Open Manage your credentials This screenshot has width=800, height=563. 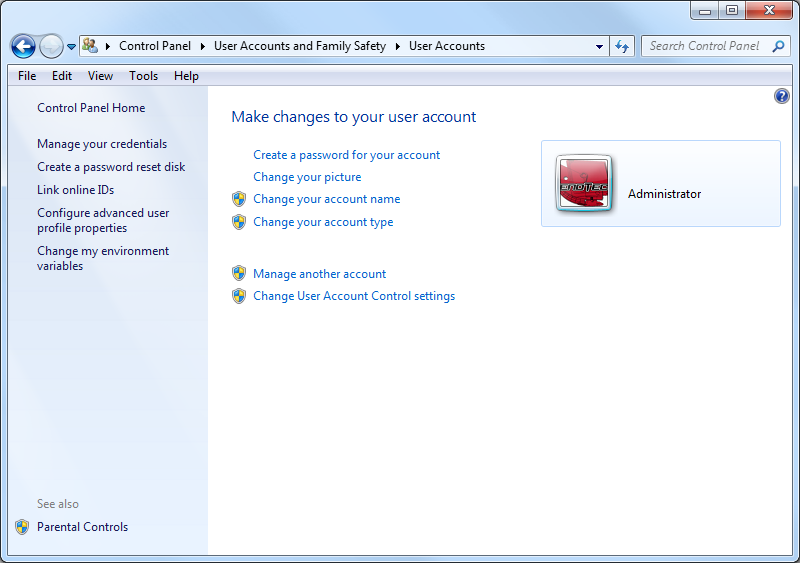point(102,144)
